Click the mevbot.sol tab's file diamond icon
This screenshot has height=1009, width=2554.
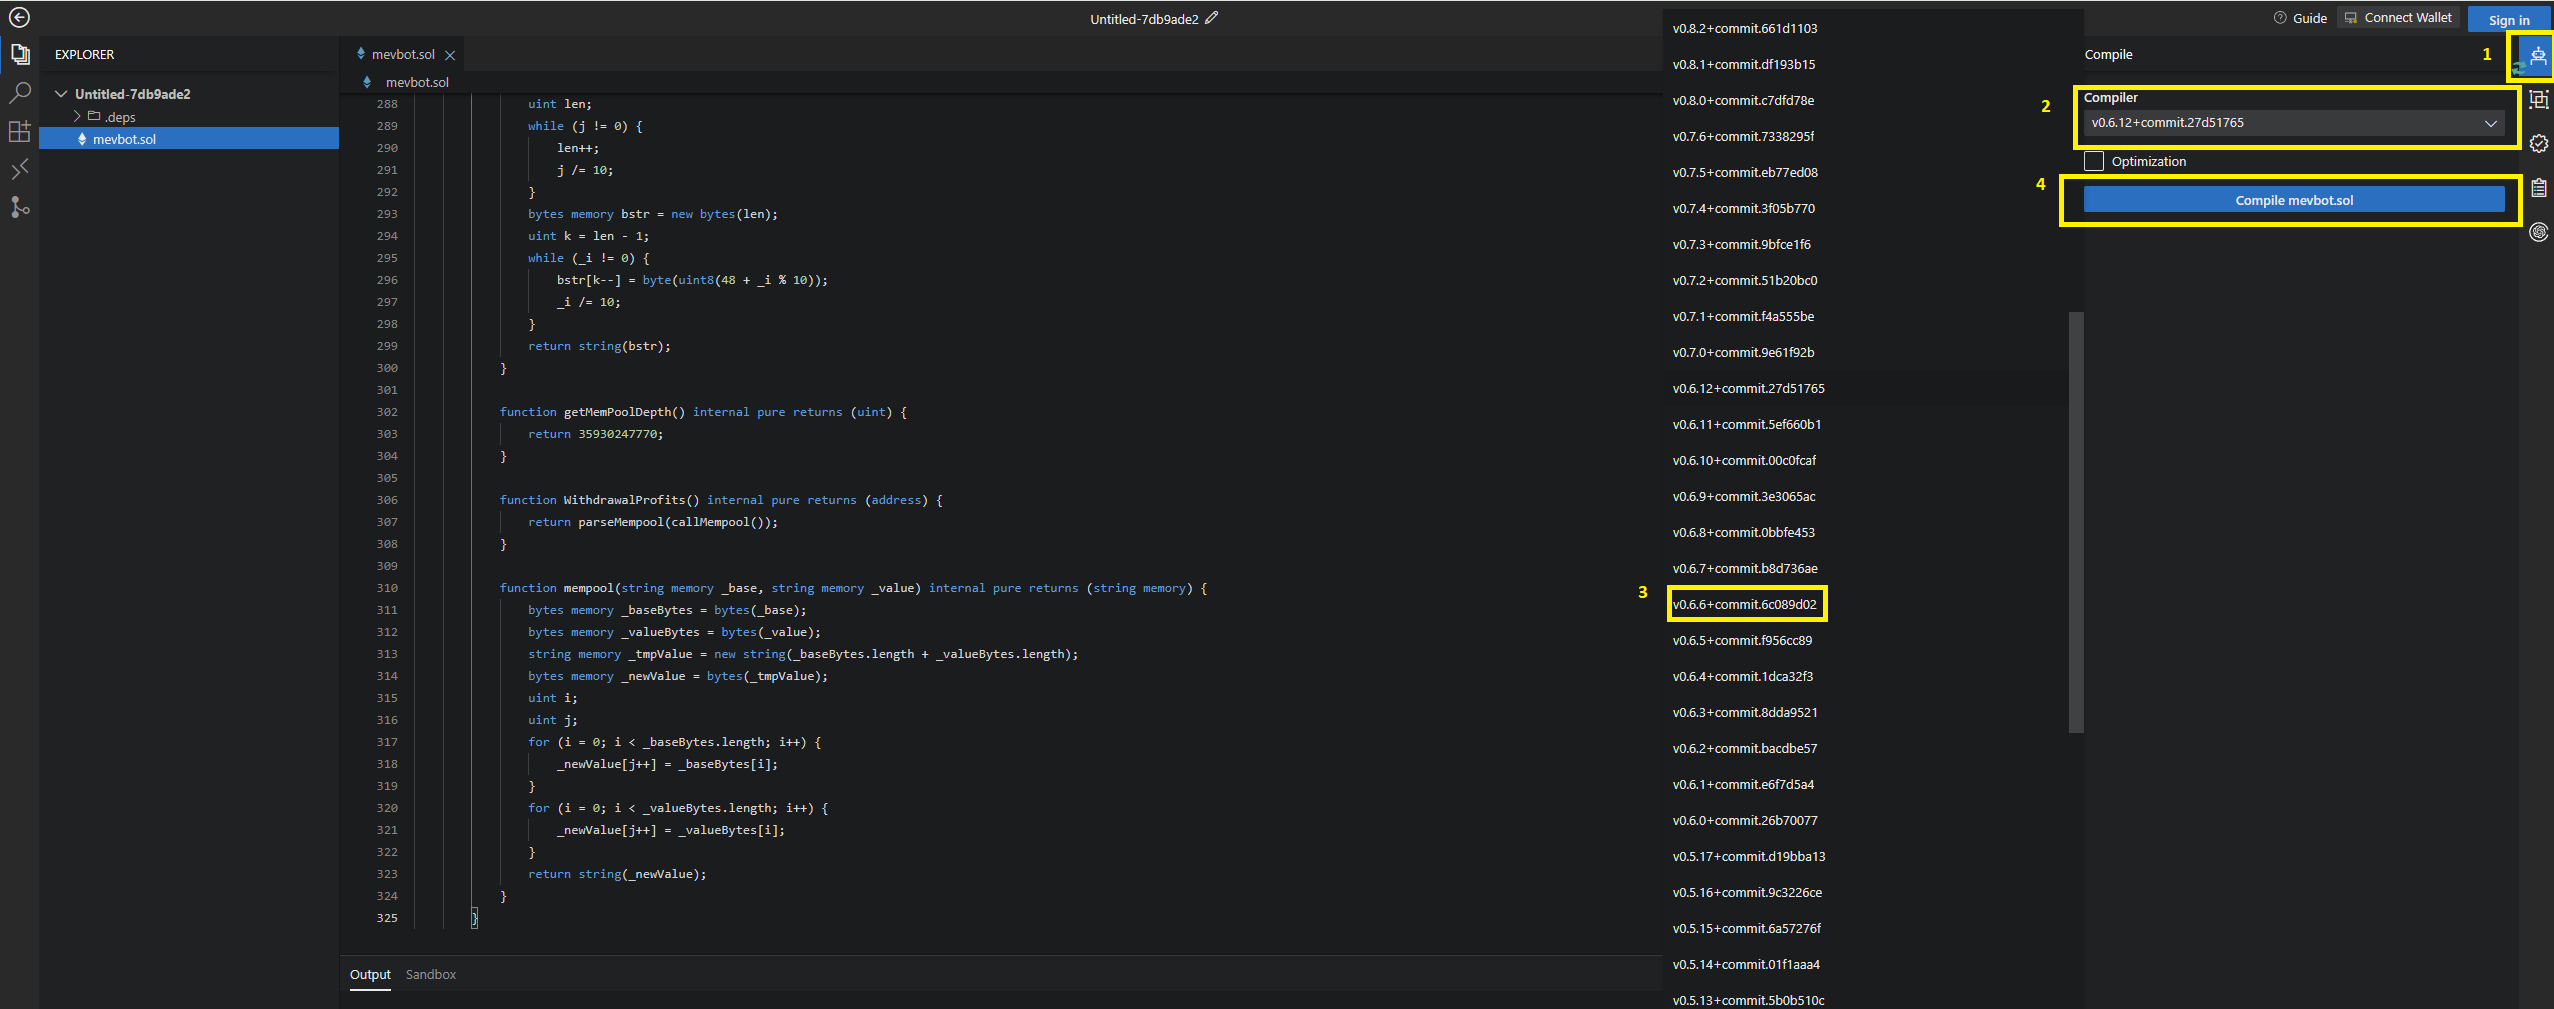coord(361,54)
